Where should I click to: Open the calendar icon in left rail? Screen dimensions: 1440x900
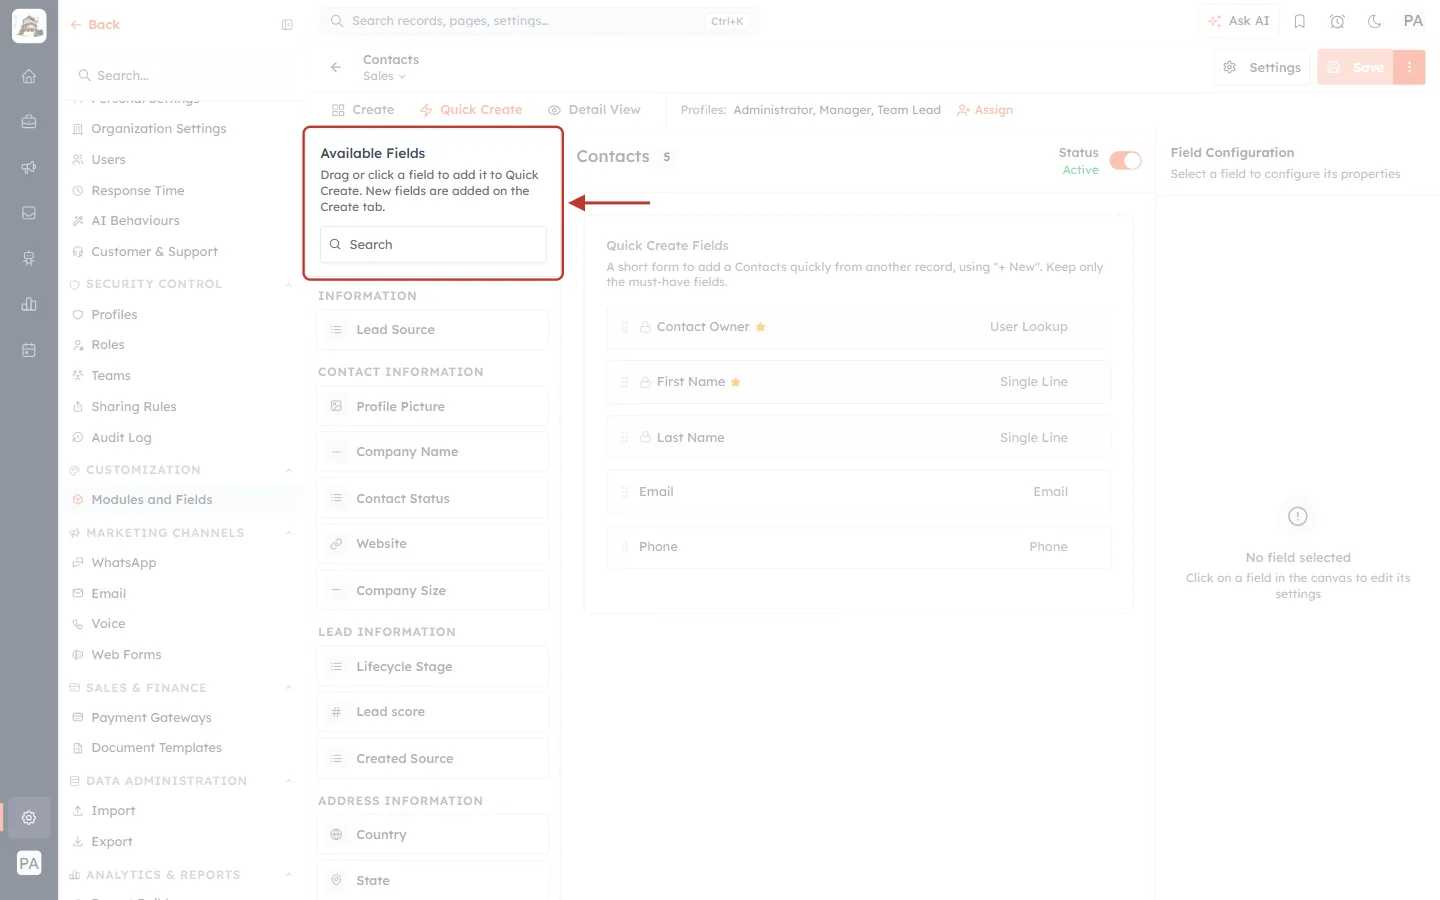29,350
